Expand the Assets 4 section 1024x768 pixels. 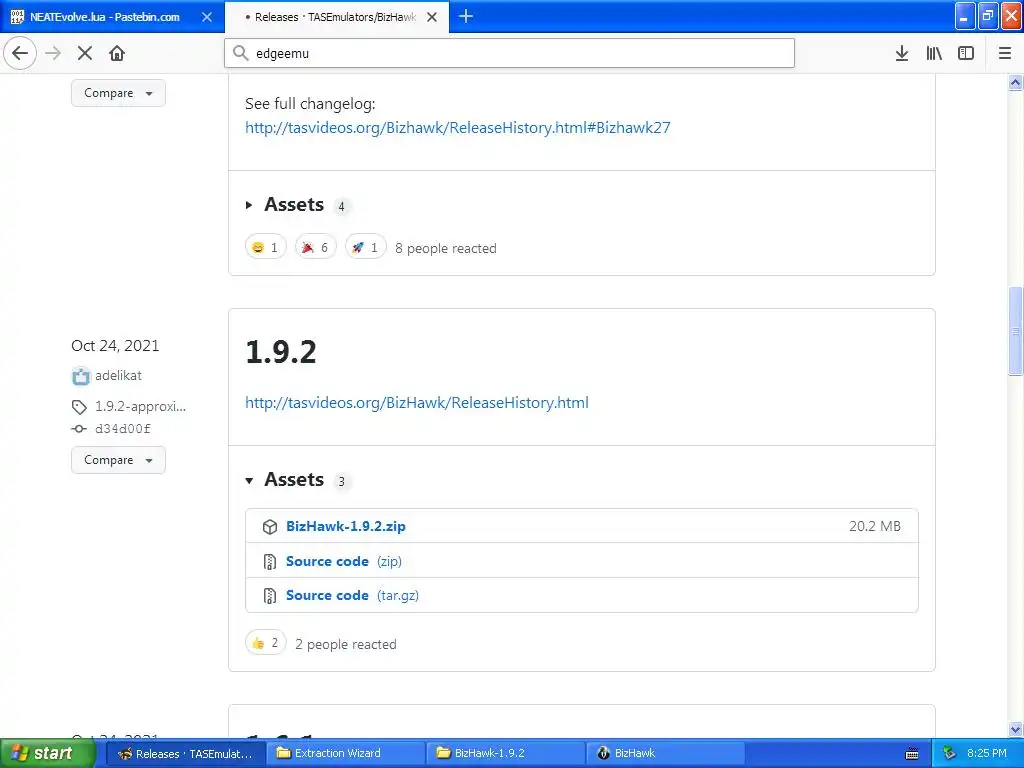294,204
